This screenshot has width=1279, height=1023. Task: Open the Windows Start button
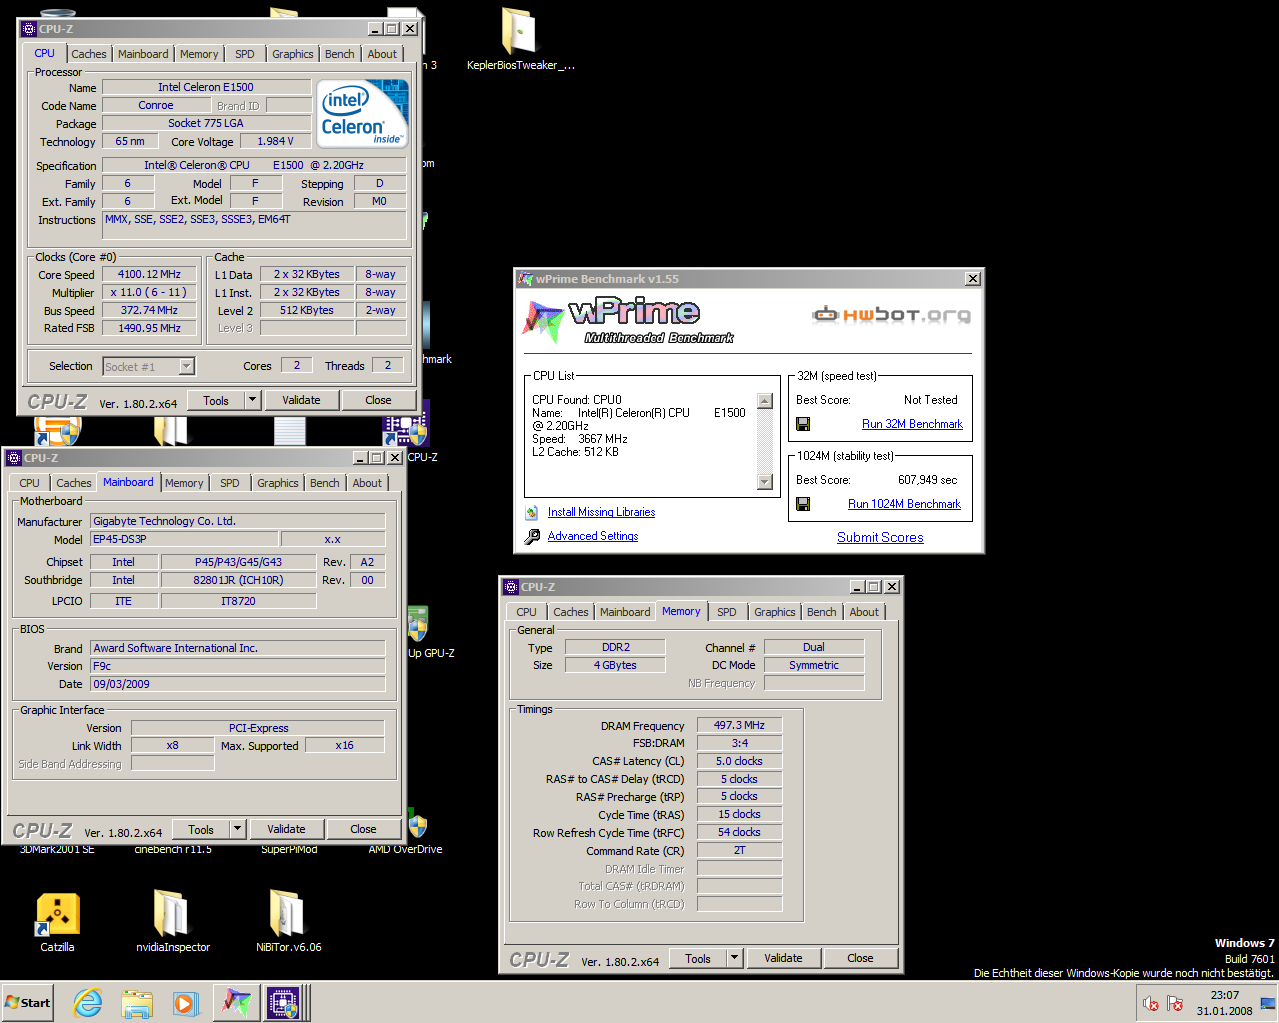28,1003
